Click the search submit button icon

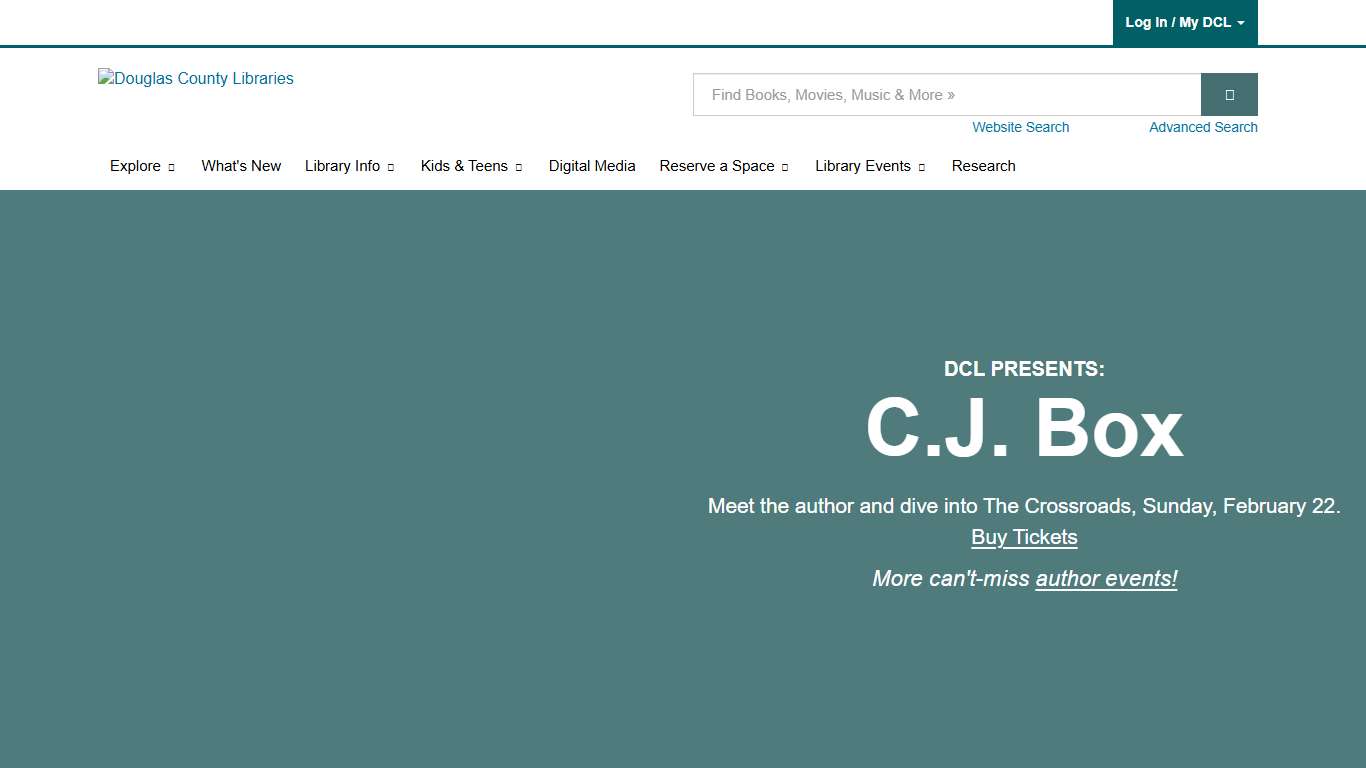coord(1229,95)
